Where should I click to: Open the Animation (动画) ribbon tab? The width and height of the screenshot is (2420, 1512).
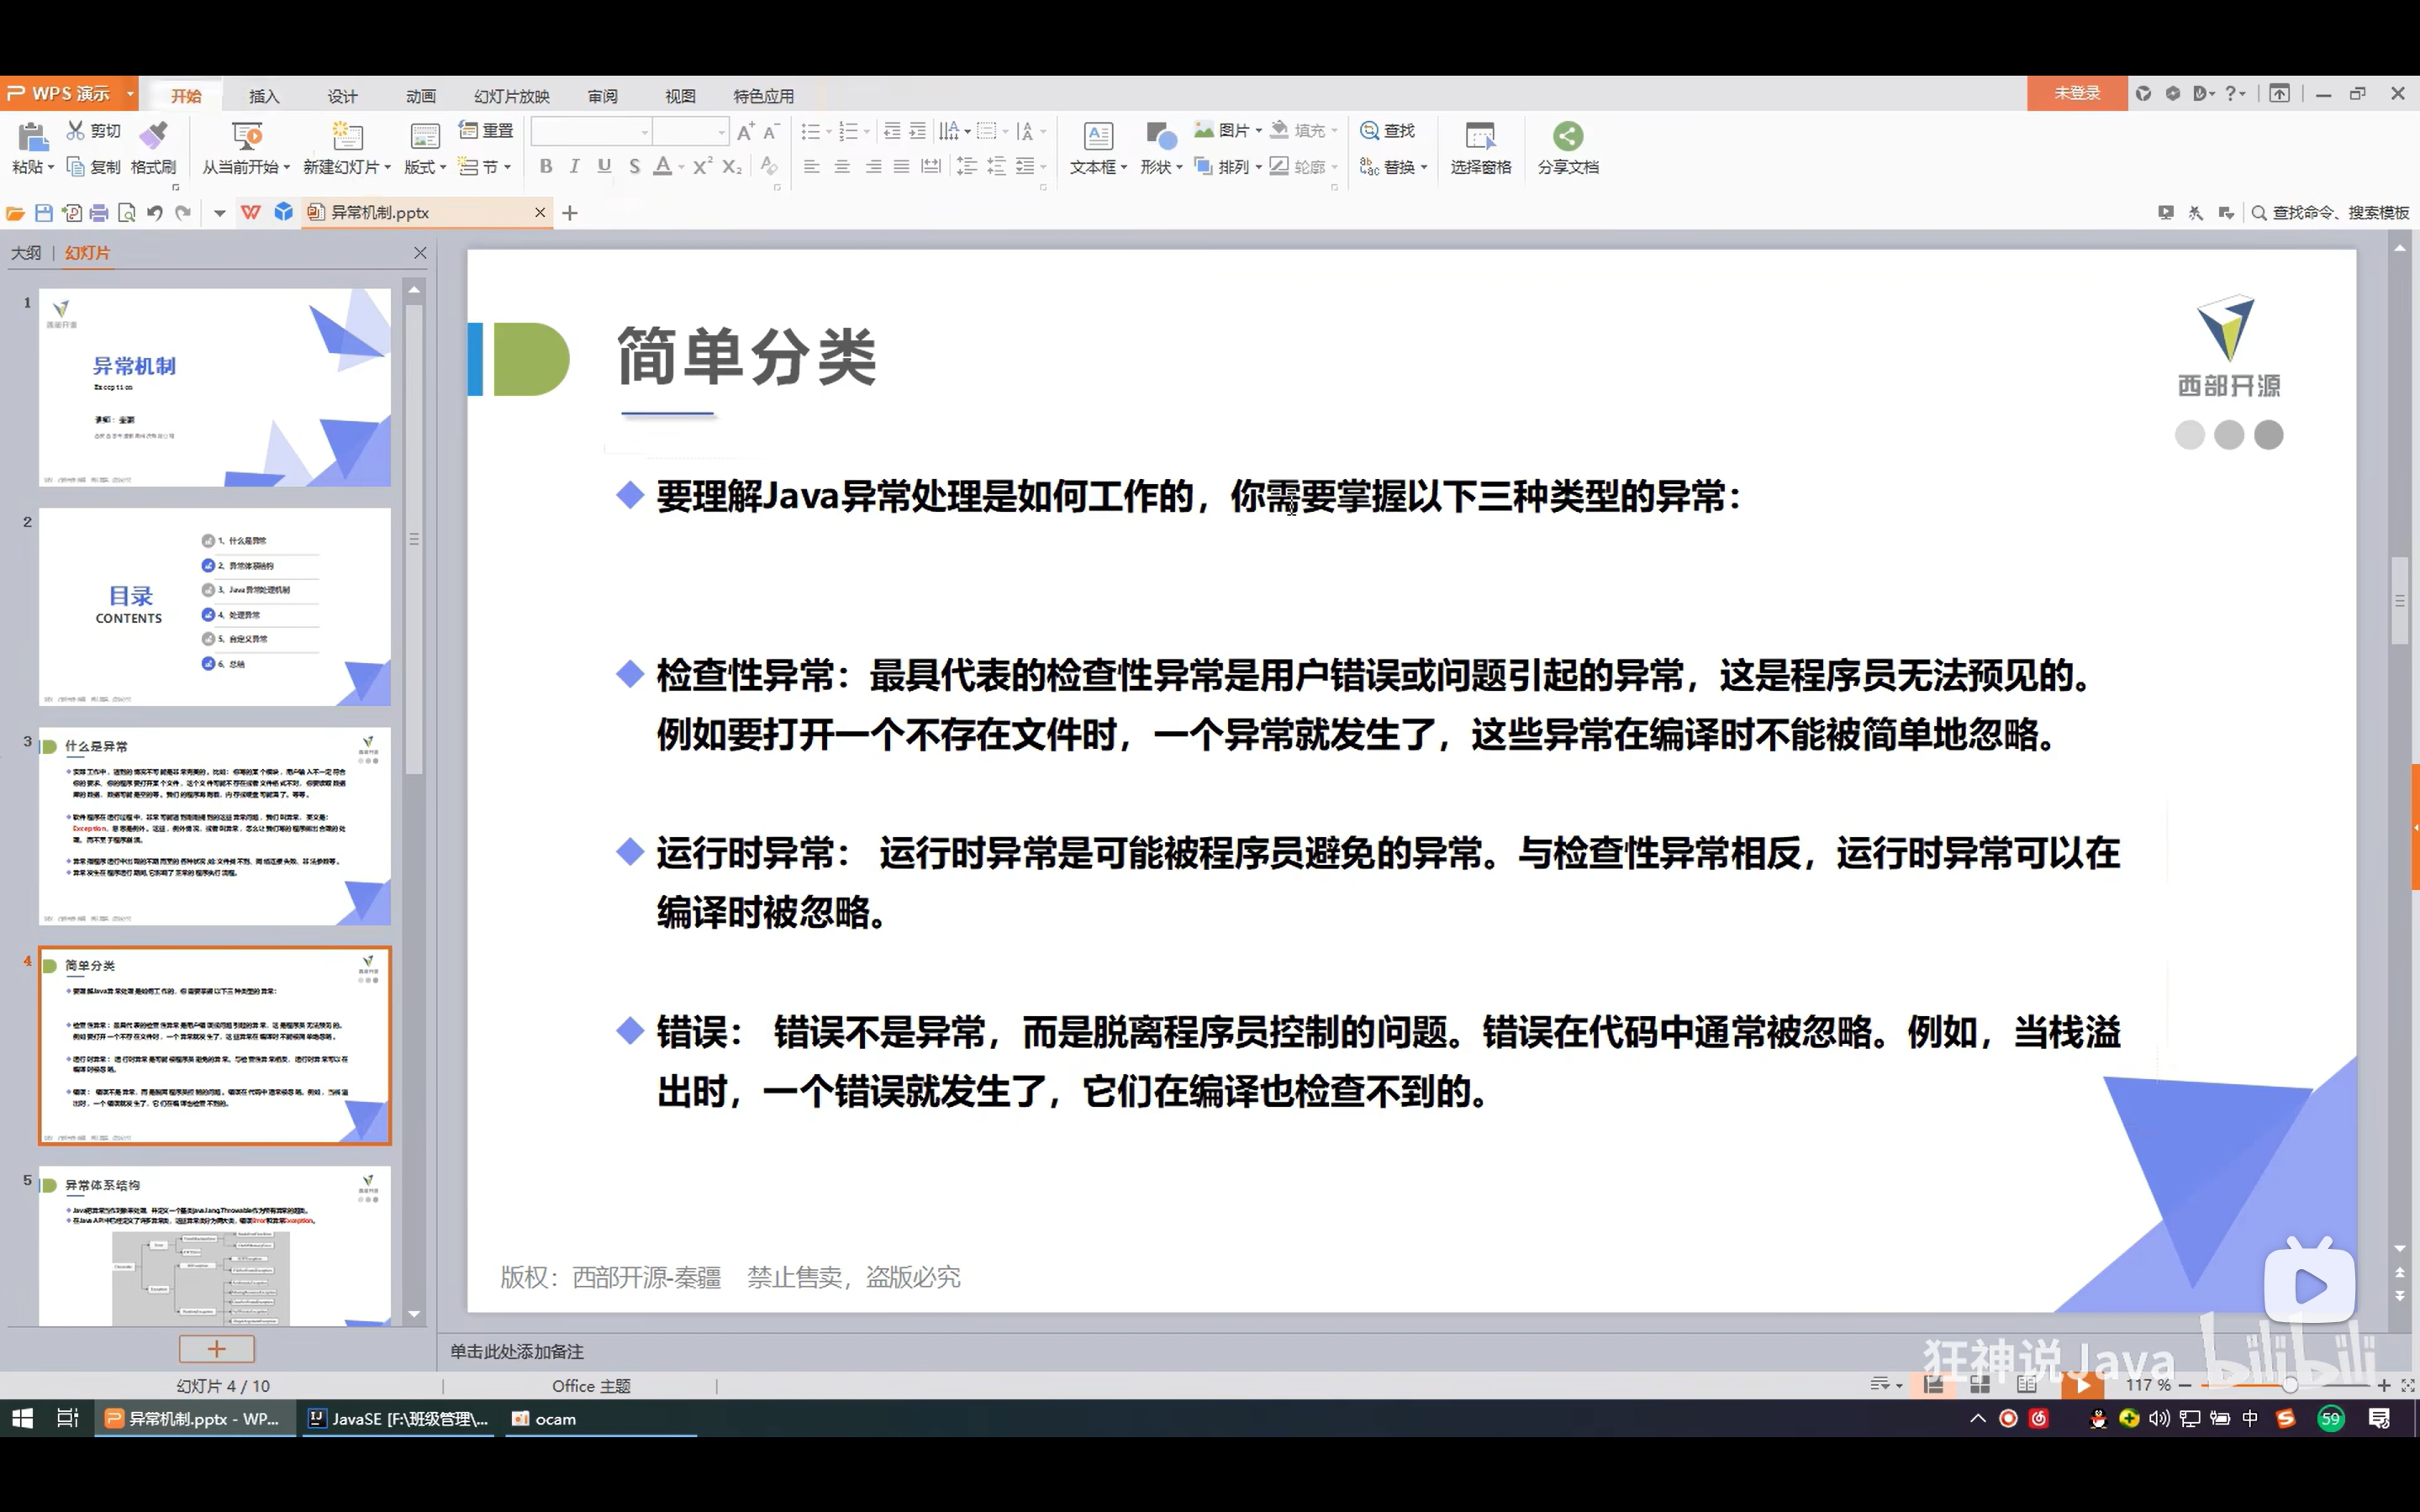(420, 96)
